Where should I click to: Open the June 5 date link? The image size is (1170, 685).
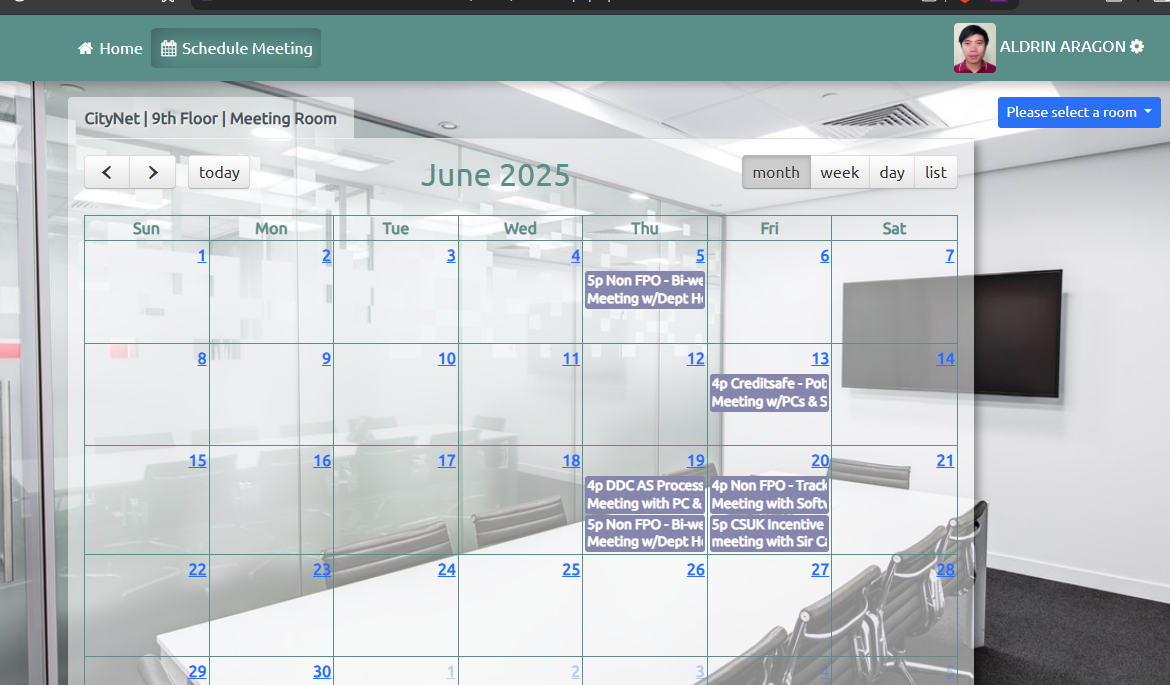698,256
